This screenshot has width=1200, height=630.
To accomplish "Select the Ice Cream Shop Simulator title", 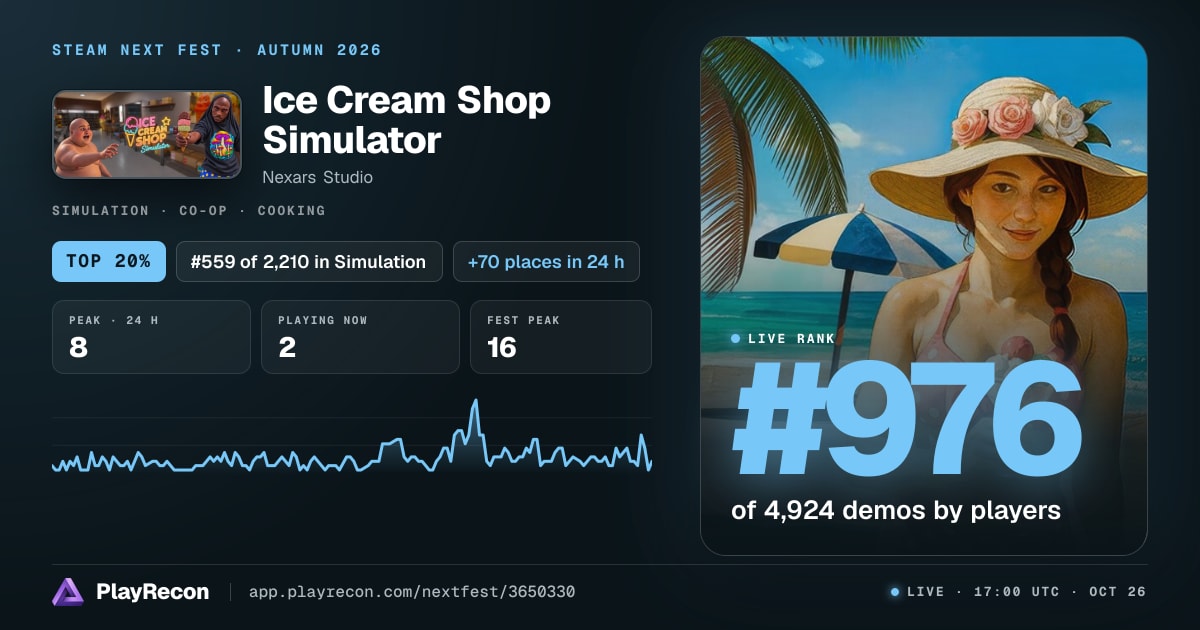I will click(406, 120).
